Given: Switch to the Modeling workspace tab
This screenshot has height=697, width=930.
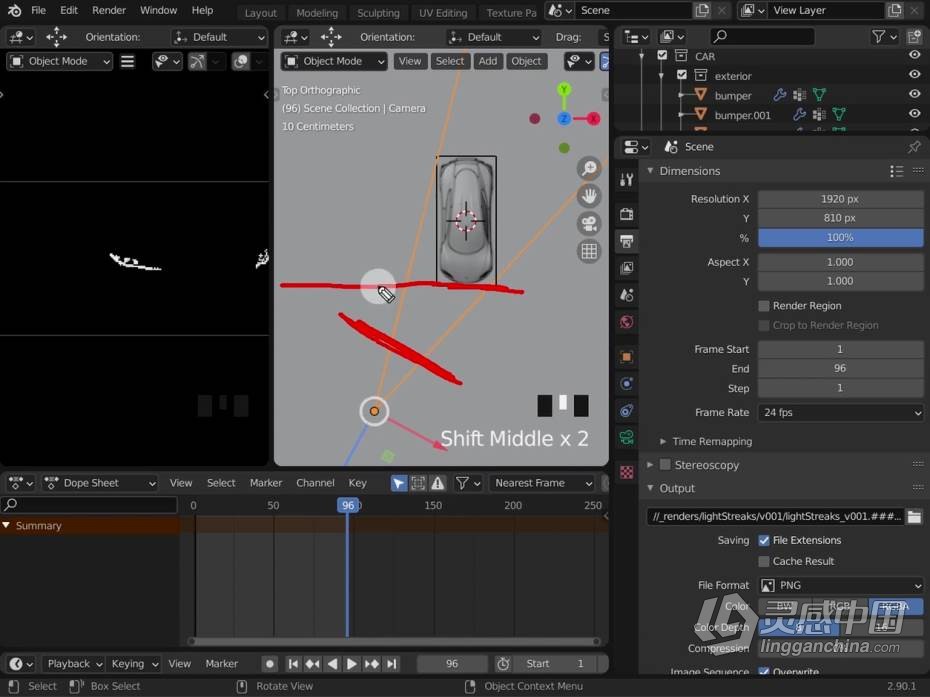Looking at the screenshot, I should click(317, 12).
